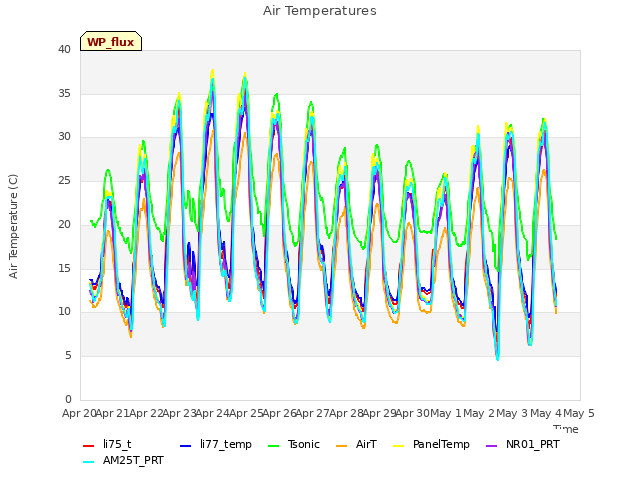640x480 pixels.
Task: Click the orange AirT legend color marker
Action: tap(342, 446)
